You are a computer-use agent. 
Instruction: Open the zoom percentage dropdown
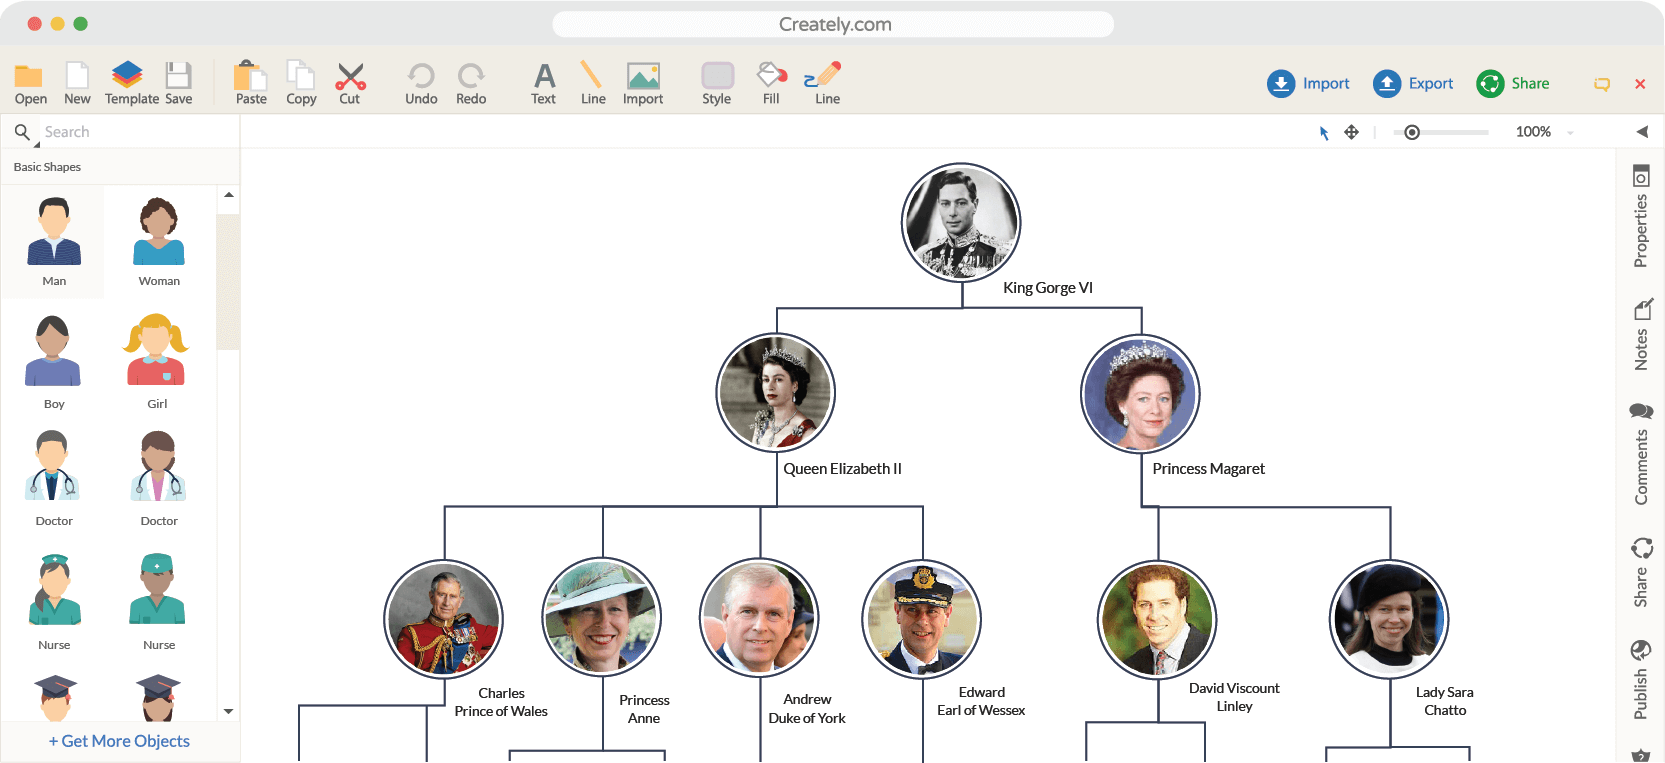pyautogui.click(x=1570, y=133)
